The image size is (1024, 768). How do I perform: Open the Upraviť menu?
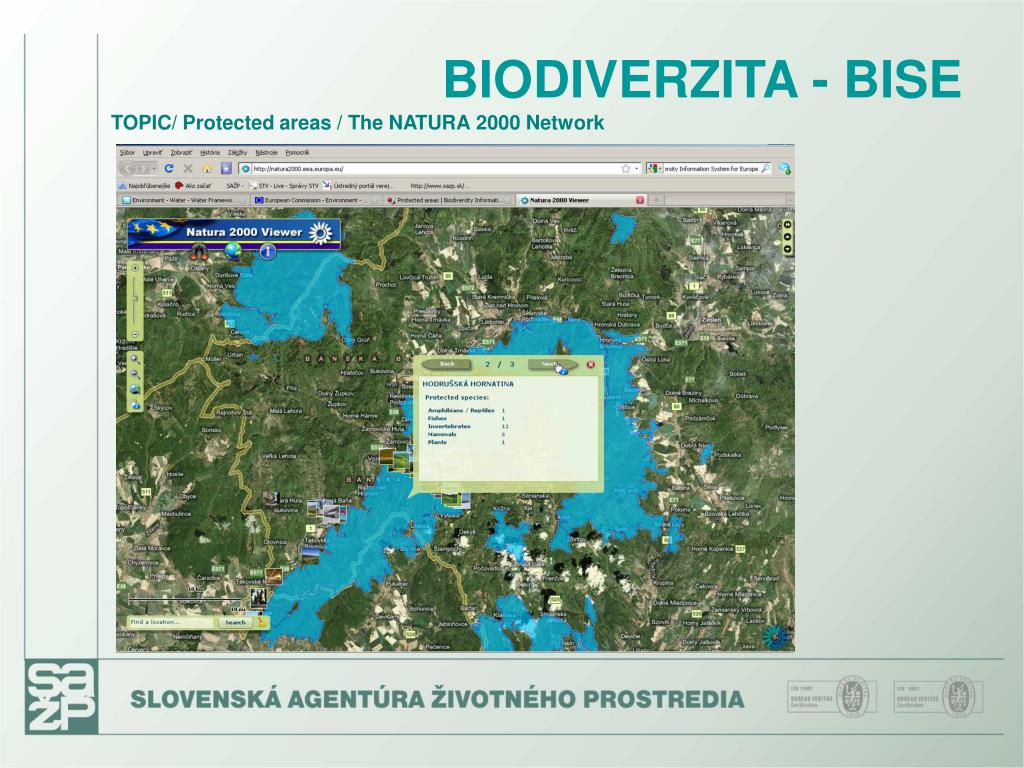pyautogui.click(x=152, y=152)
